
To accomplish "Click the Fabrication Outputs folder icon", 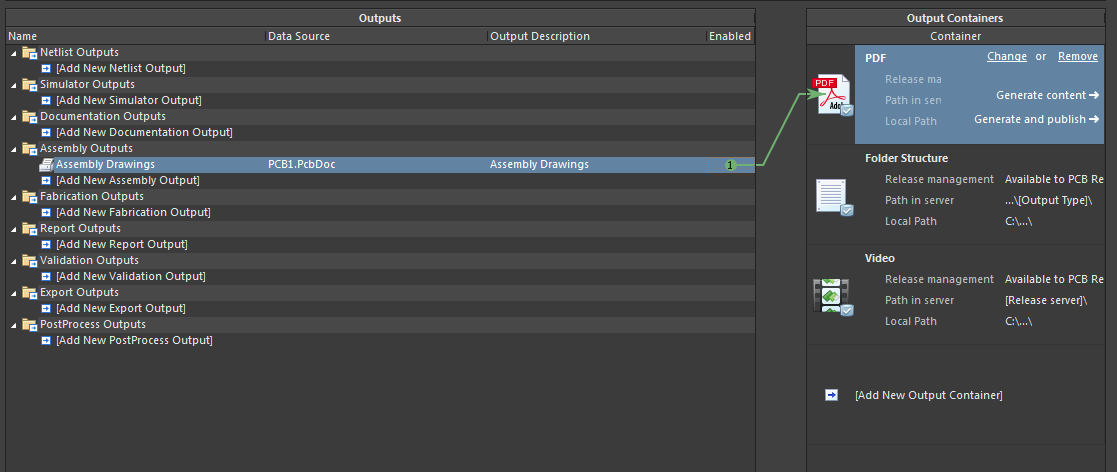I will point(29,196).
